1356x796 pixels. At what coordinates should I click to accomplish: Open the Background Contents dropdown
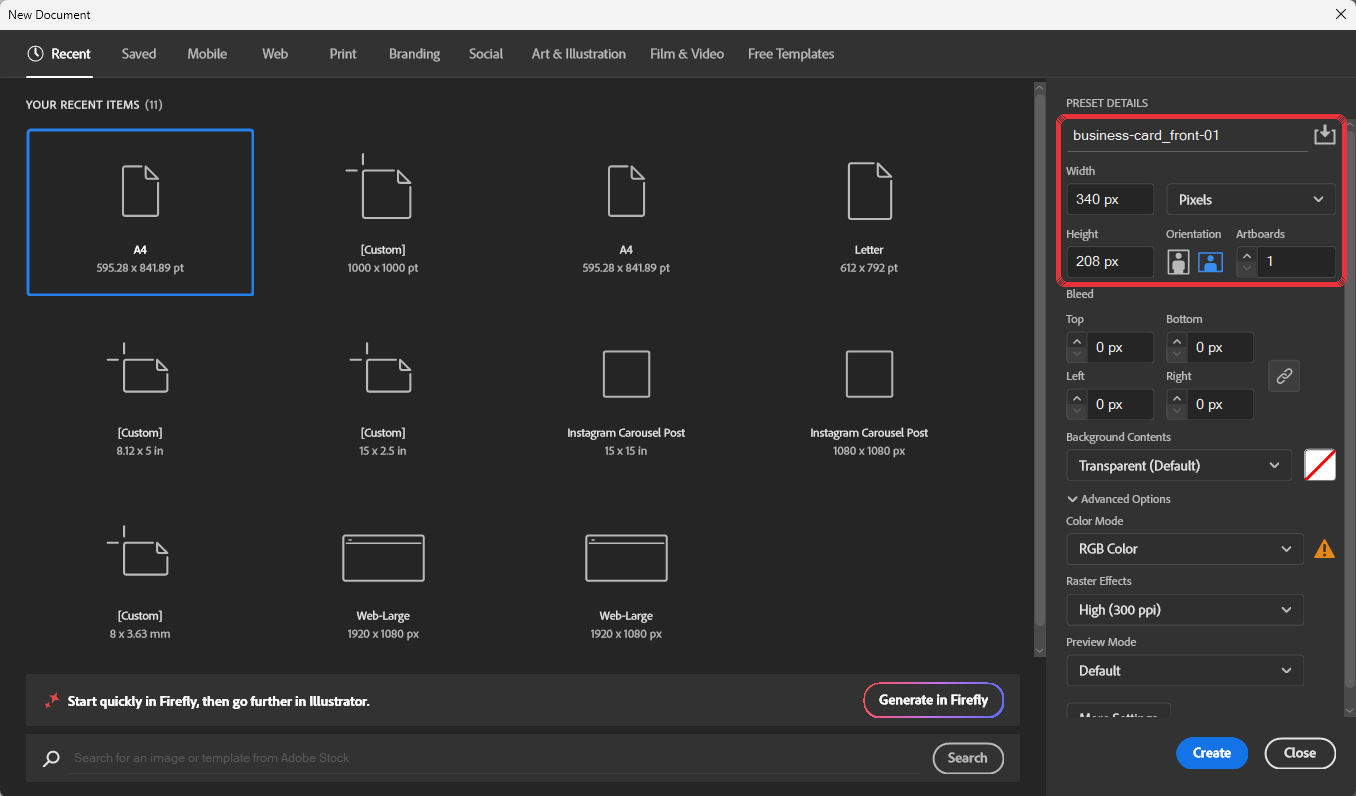tap(1180, 465)
